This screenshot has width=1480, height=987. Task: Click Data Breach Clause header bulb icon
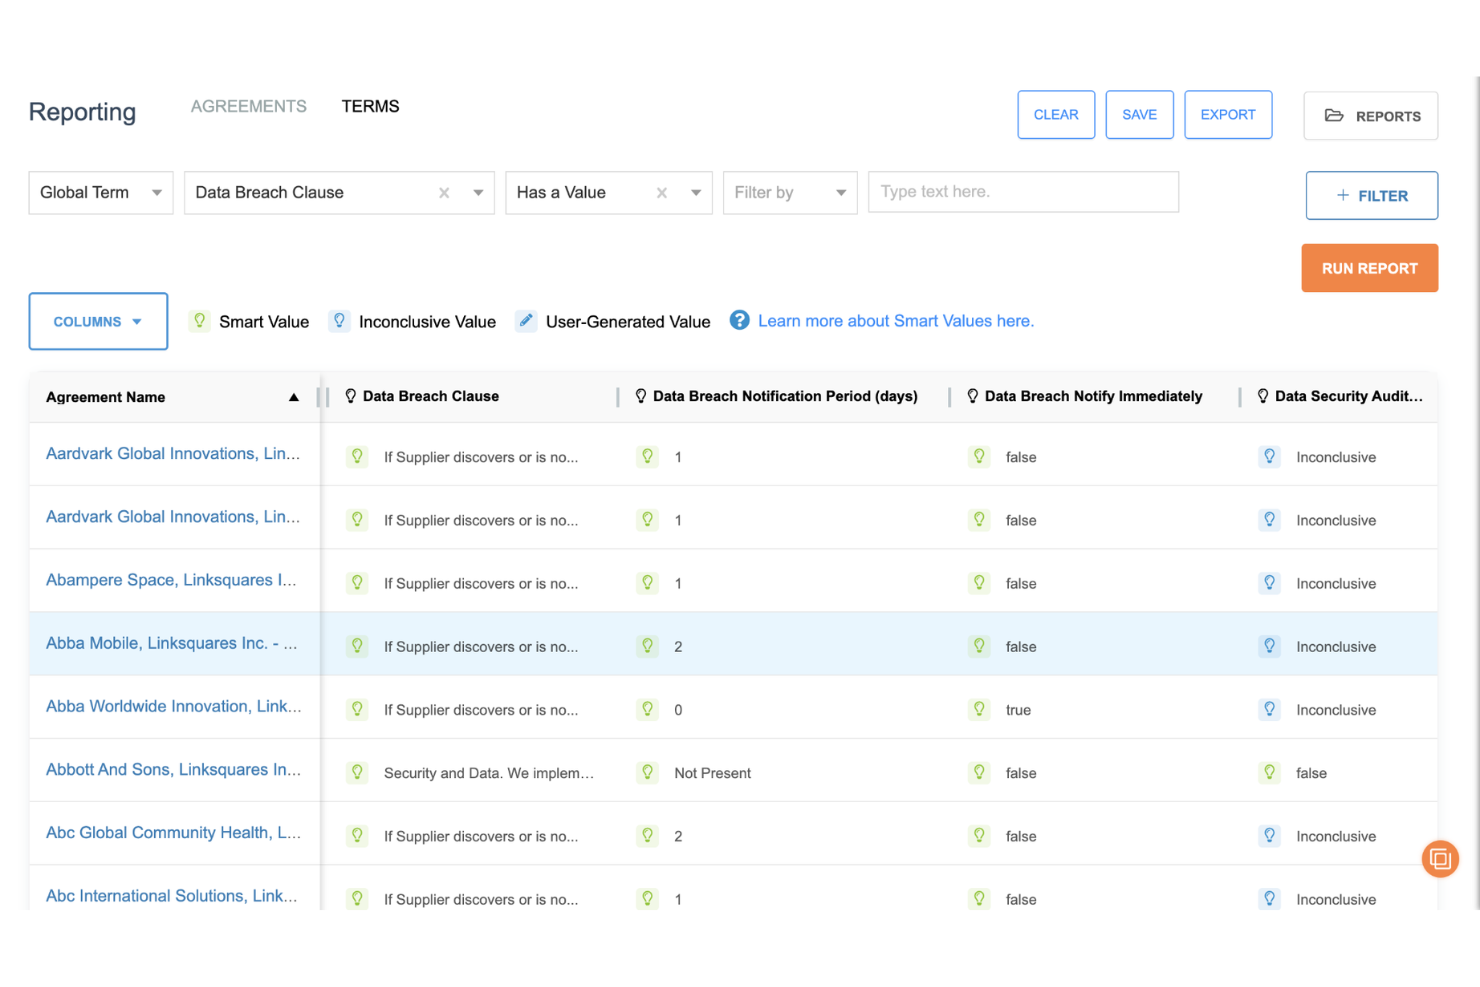[350, 396]
